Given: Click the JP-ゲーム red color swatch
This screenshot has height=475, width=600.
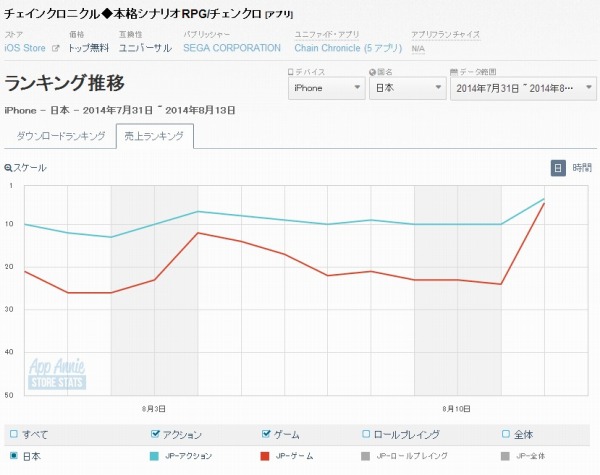Looking at the screenshot, I should (x=265, y=456).
